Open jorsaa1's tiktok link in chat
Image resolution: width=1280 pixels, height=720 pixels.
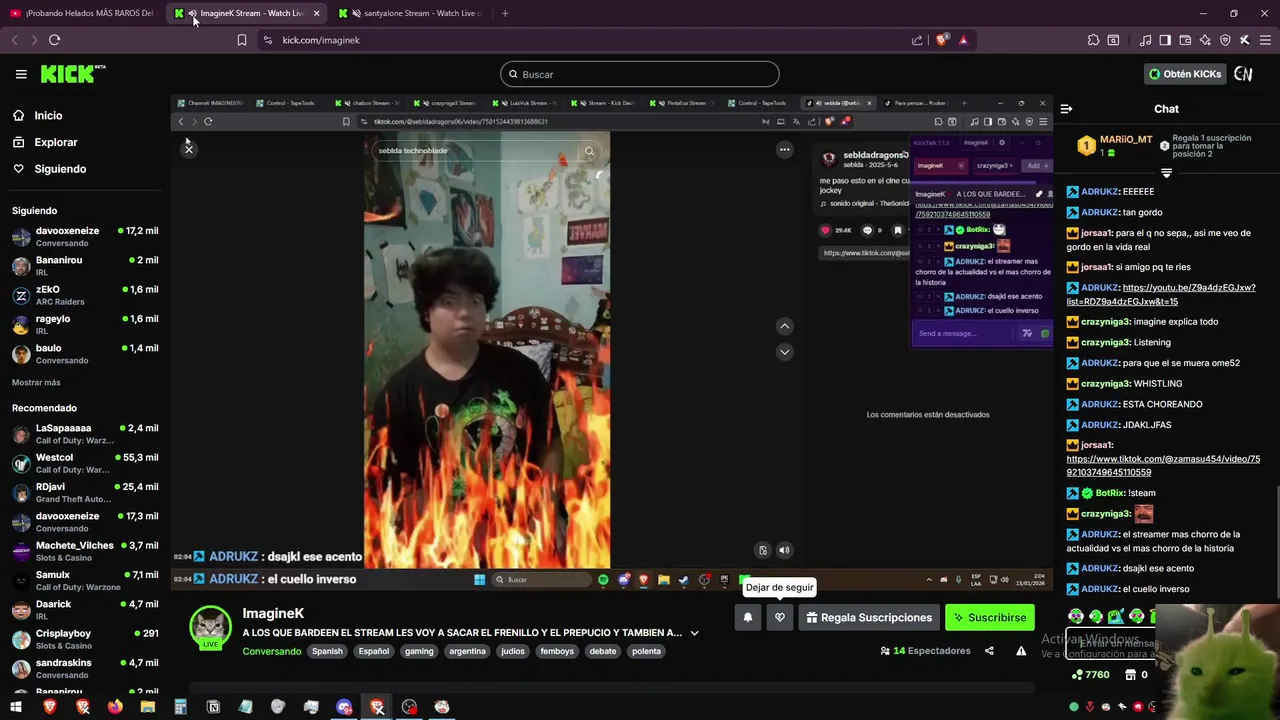pyautogui.click(x=1163, y=466)
